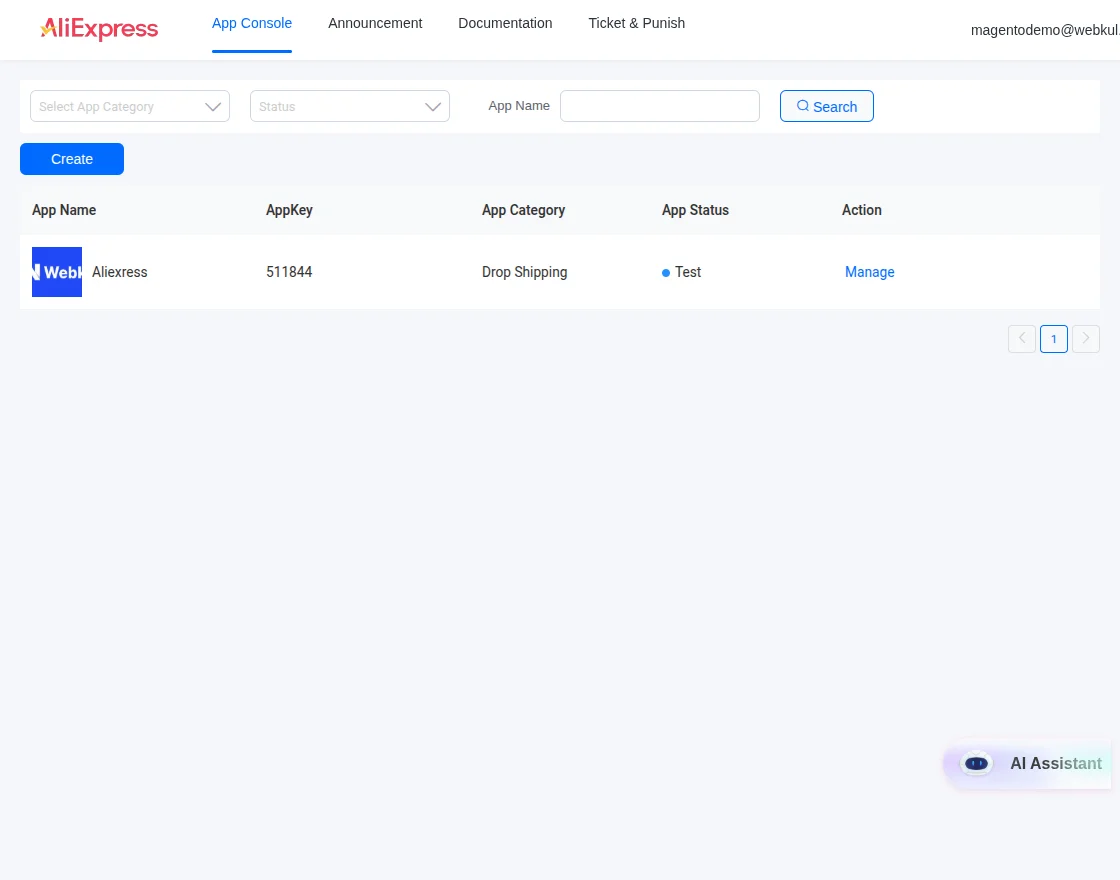1120x880 pixels.
Task: Click the Webkul app logo thumbnail
Action: 56,271
